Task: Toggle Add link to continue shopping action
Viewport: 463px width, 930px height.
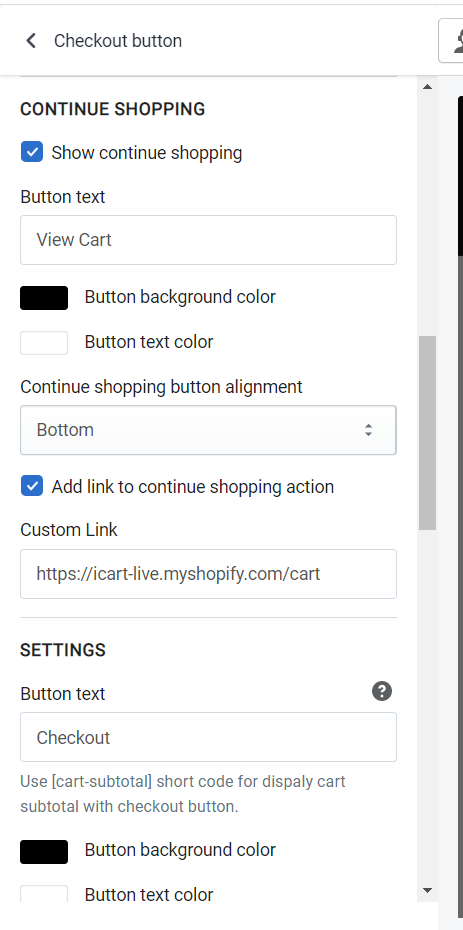Action: pyautogui.click(x=31, y=487)
